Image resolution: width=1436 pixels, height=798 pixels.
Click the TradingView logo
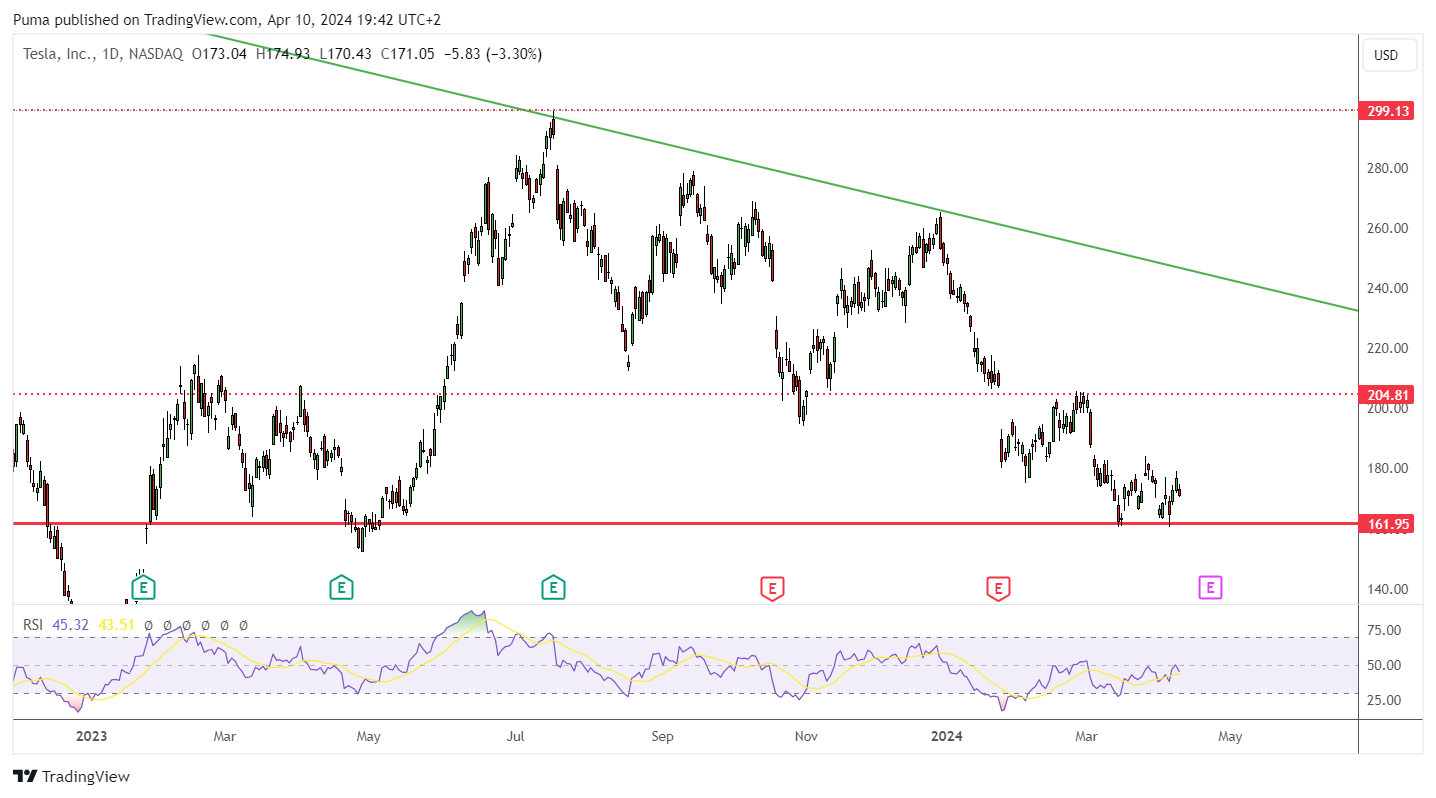71,776
